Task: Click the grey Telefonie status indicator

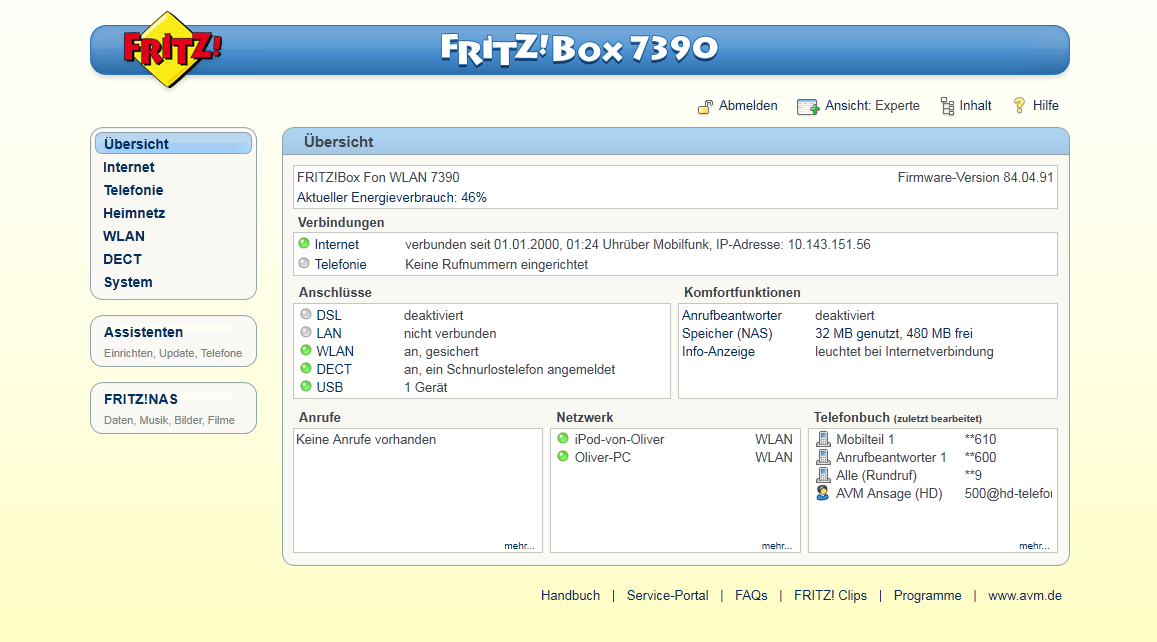Action: click(304, 263)
